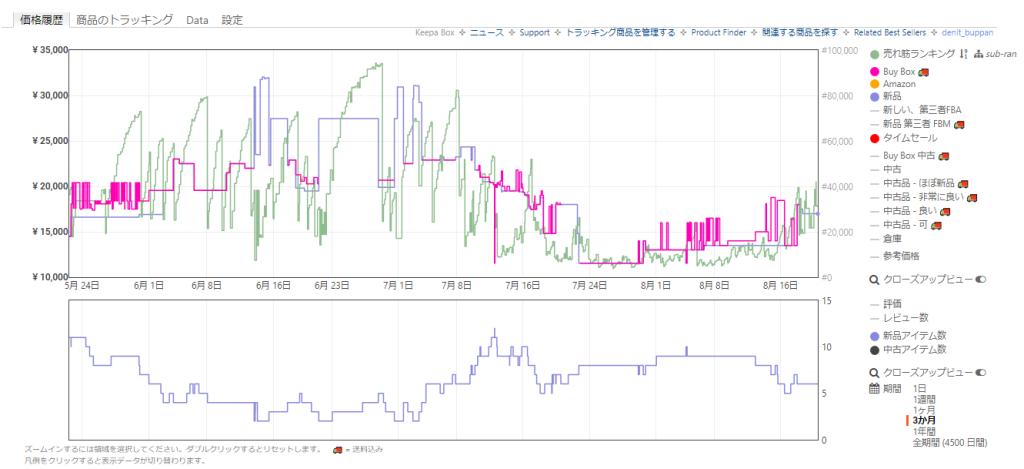Click the sub-rank hierarchy icon
This screenshot has height=469, width=1024.
(x=979, y=54)
